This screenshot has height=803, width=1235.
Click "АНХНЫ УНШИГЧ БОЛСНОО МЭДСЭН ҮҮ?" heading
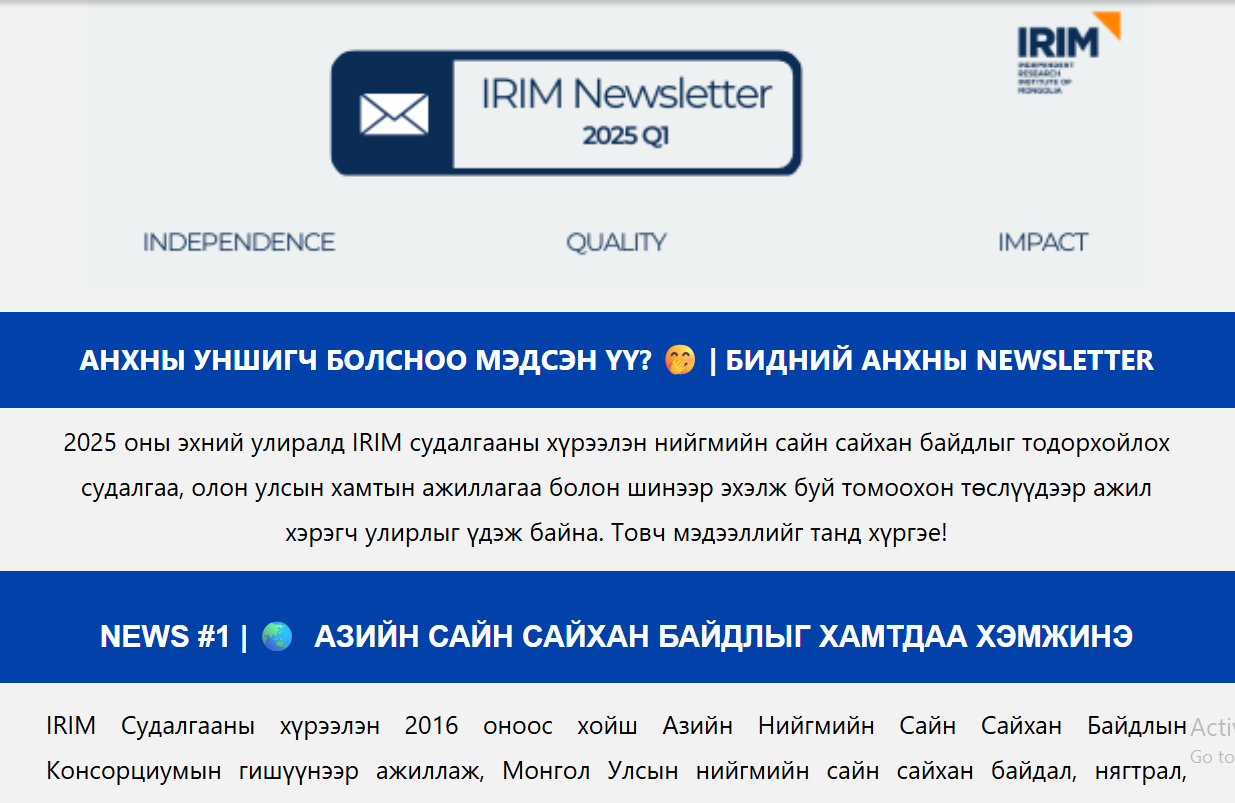(365, 361)
